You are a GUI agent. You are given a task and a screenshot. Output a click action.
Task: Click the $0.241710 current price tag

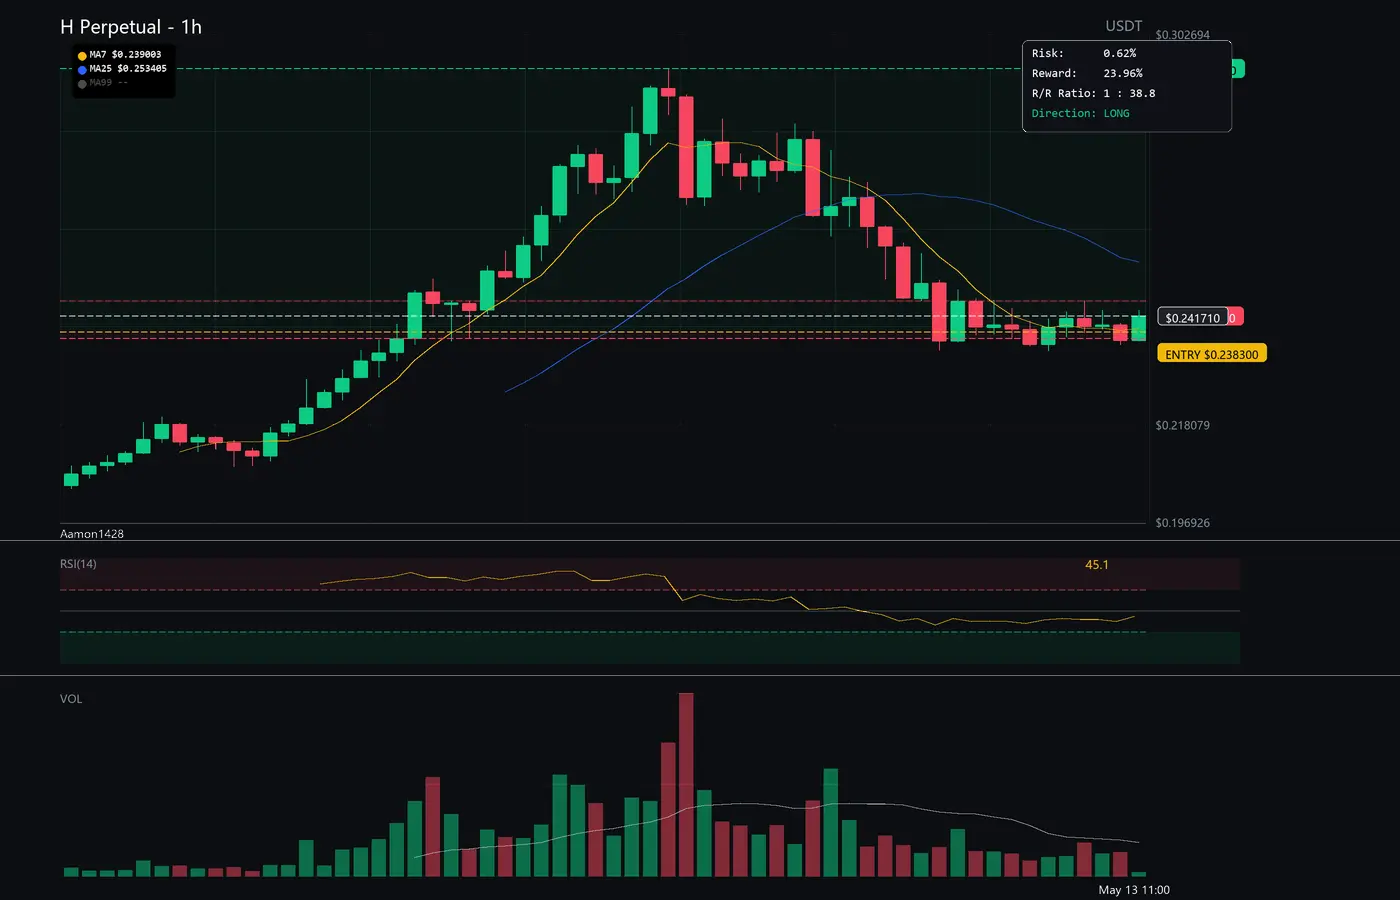tap(1193, 318)
